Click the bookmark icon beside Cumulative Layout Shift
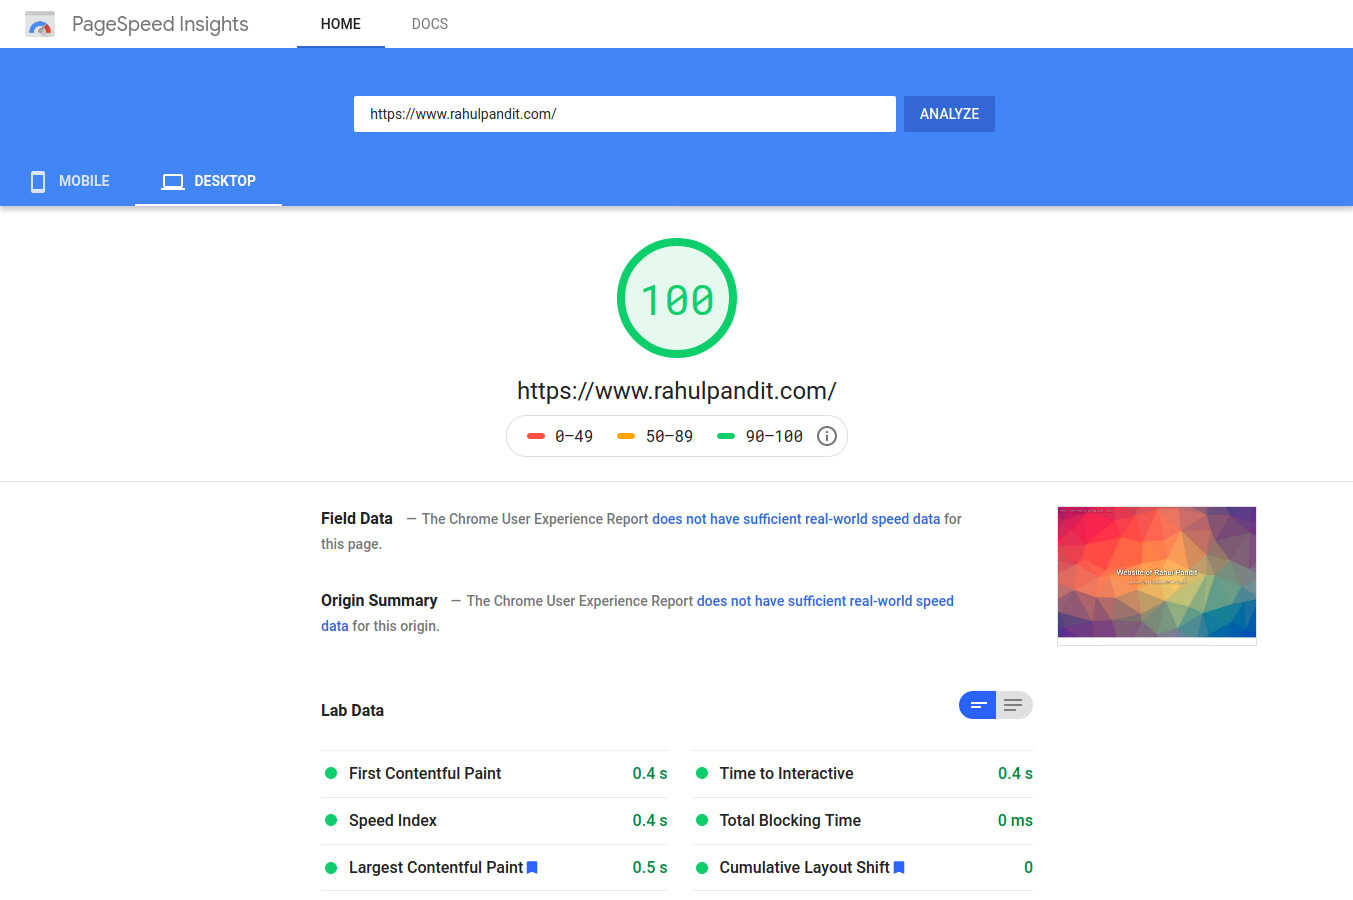The width and height of the screenshot is (1353, 900). coord(898,867)
